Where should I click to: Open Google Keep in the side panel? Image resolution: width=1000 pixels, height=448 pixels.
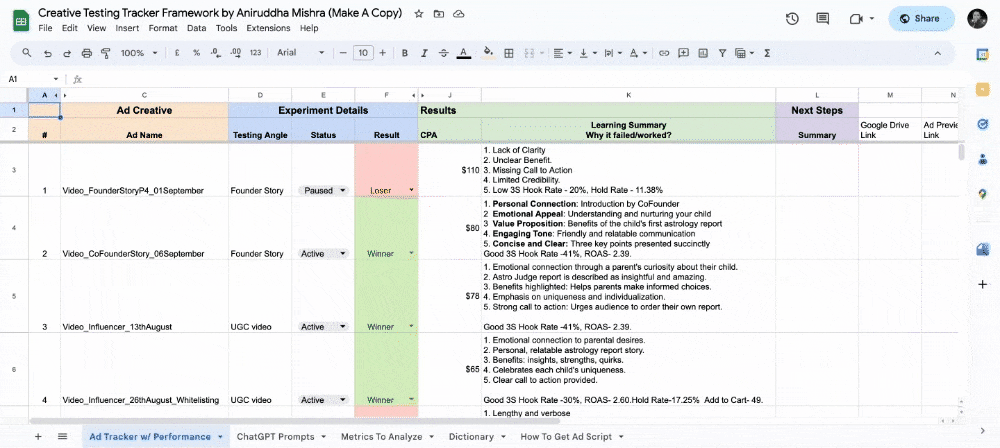[982, 89]
